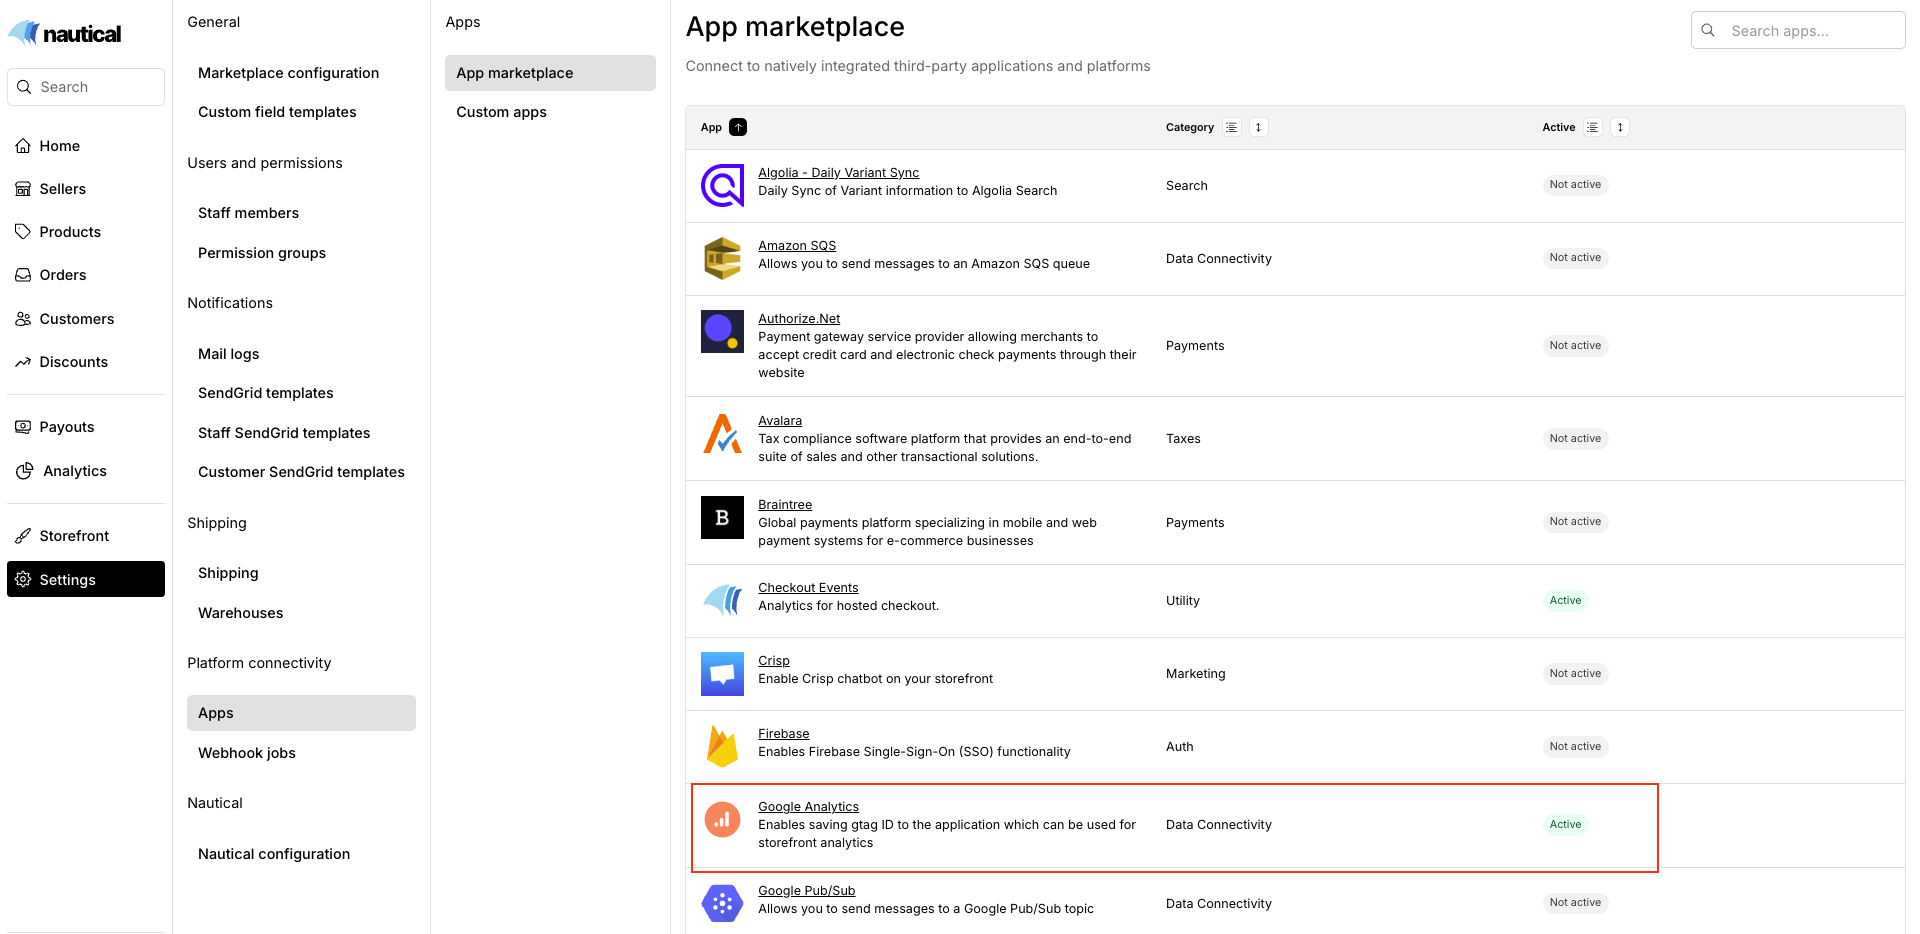
Task: Click the Google Analytics app icon
Action: click(722, 820)
